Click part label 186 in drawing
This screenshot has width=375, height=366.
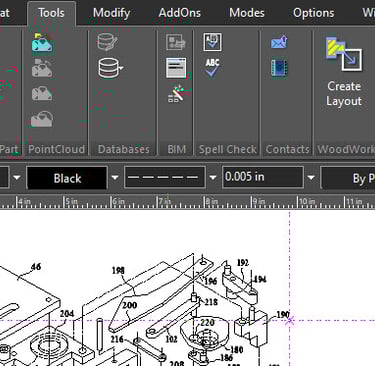226,358
